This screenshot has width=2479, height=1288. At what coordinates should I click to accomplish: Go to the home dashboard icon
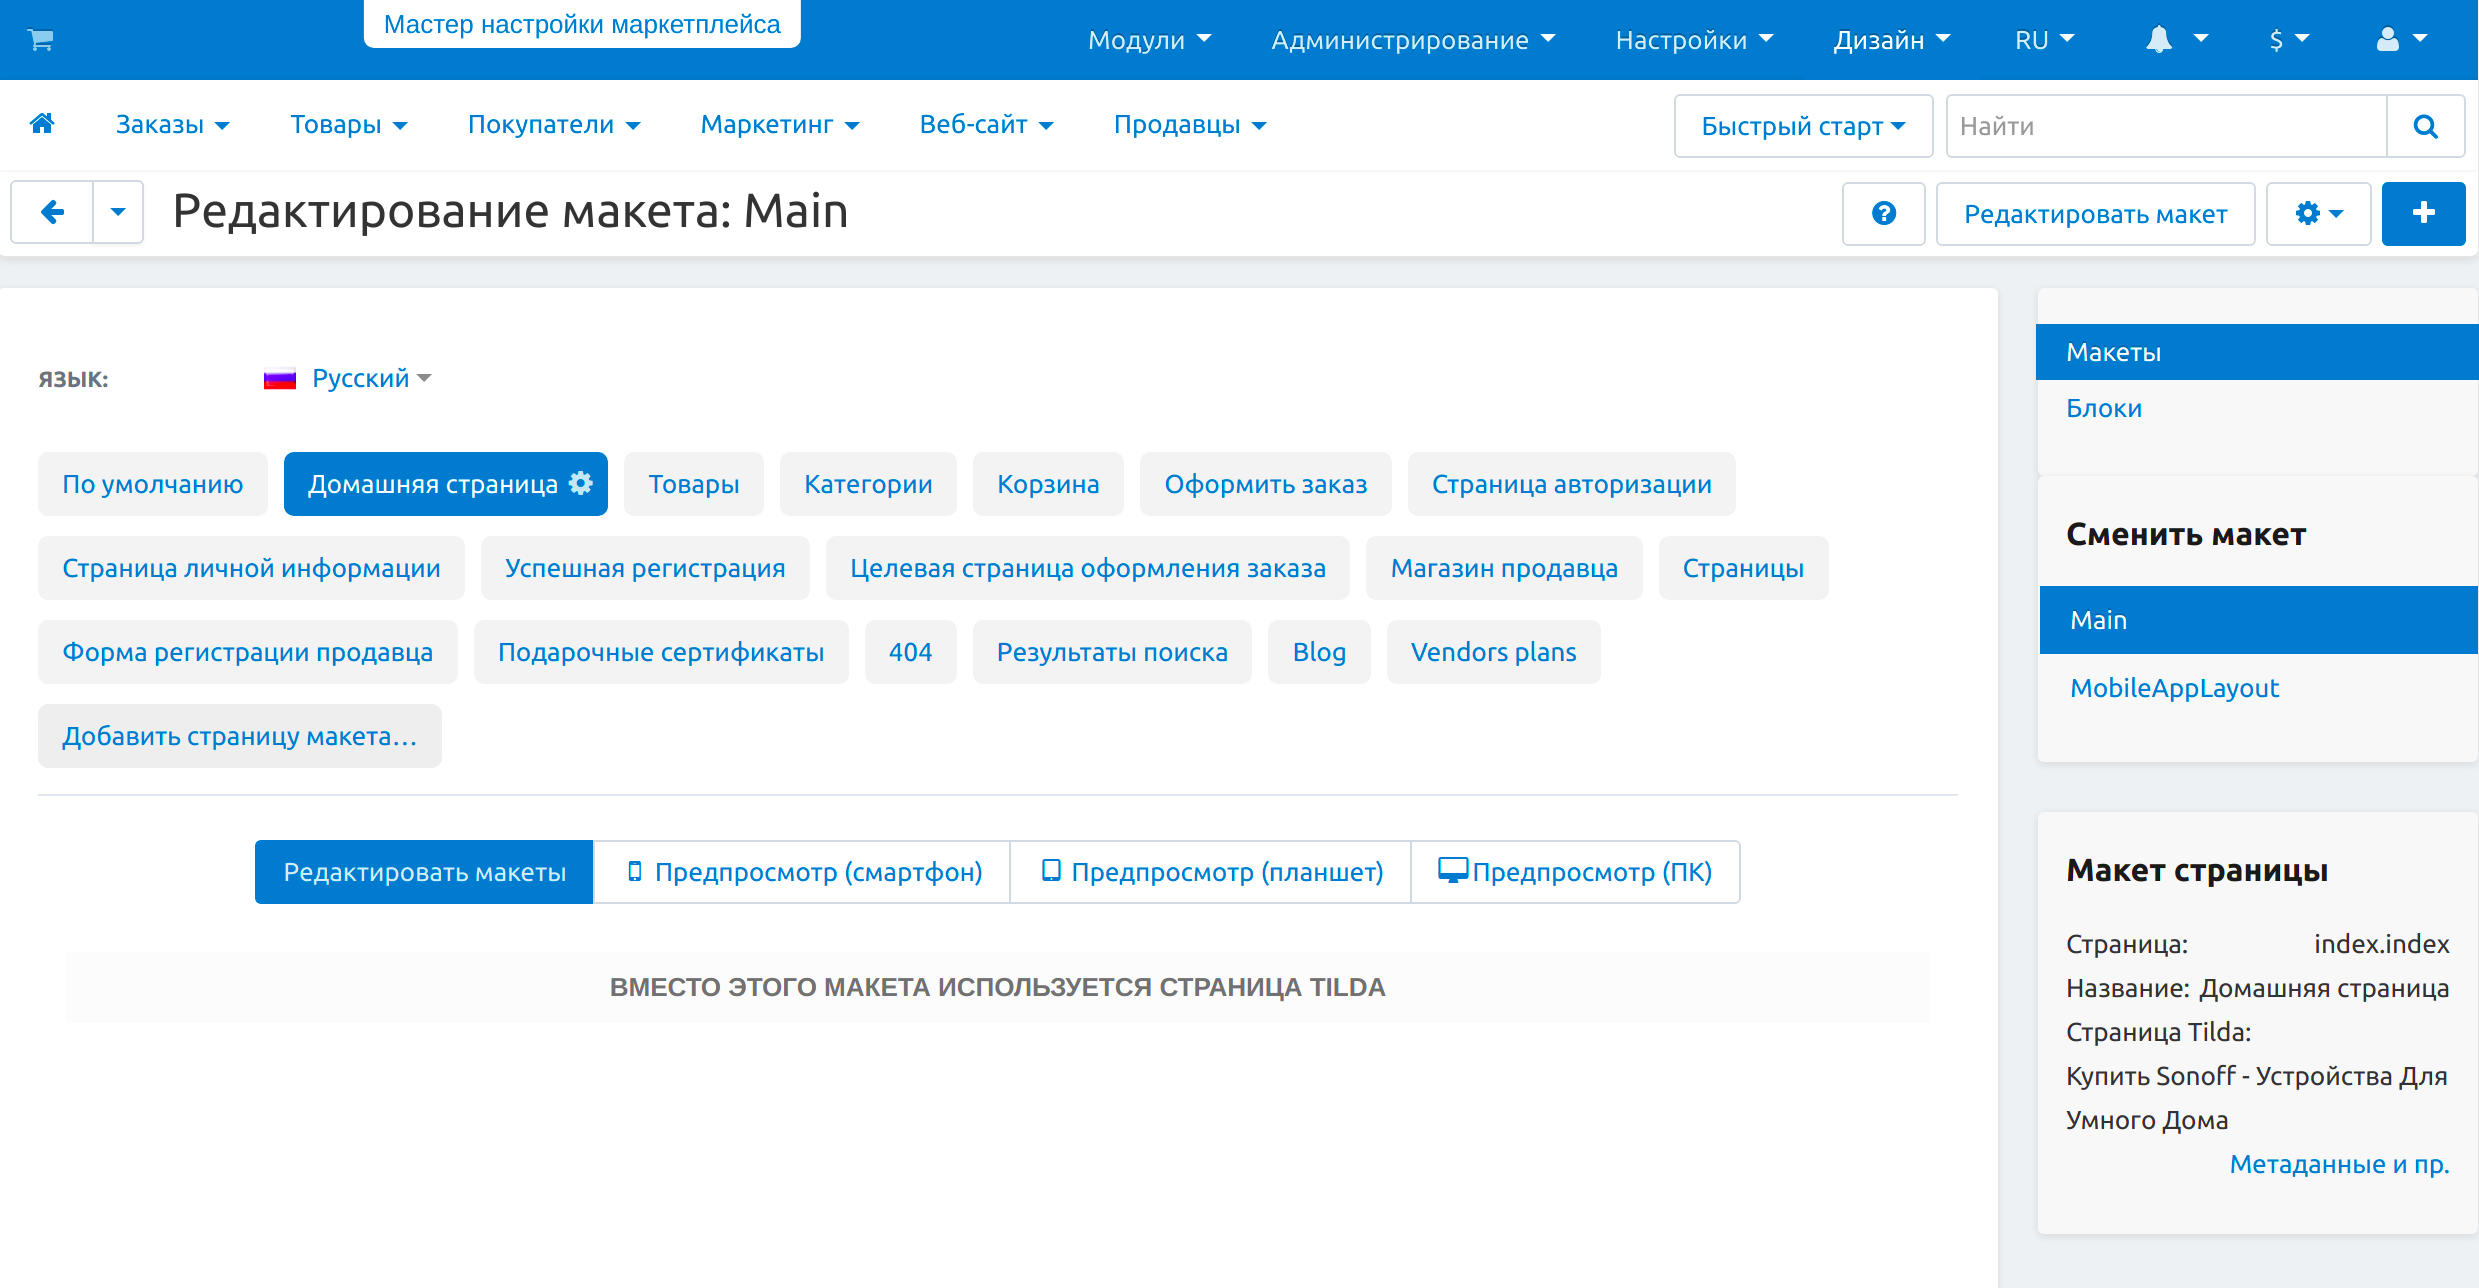point(42,124)
